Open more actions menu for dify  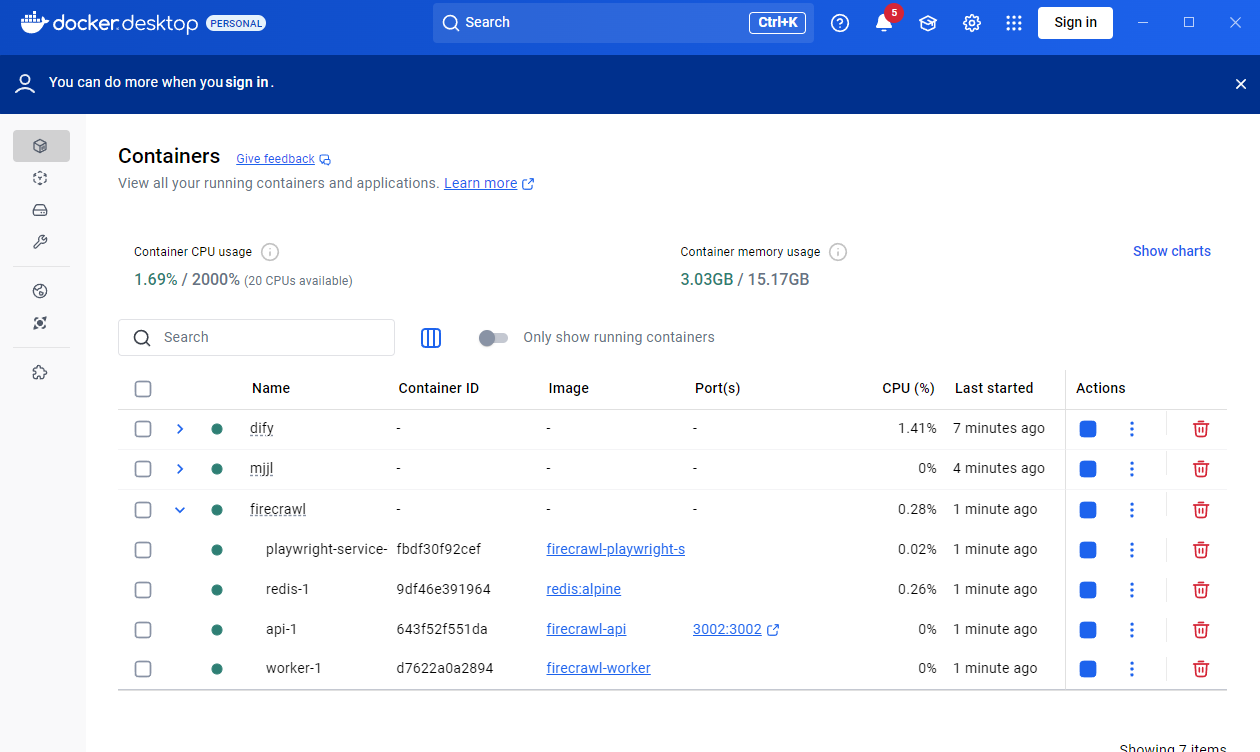coord(1132,429)
